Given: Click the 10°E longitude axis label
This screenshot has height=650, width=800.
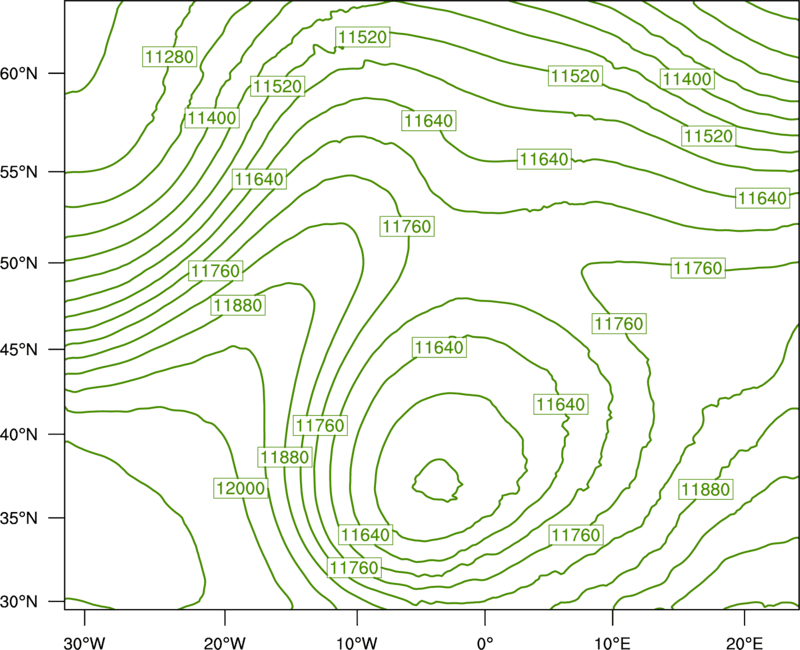Looking at the screenshot, I should point(612,643).
